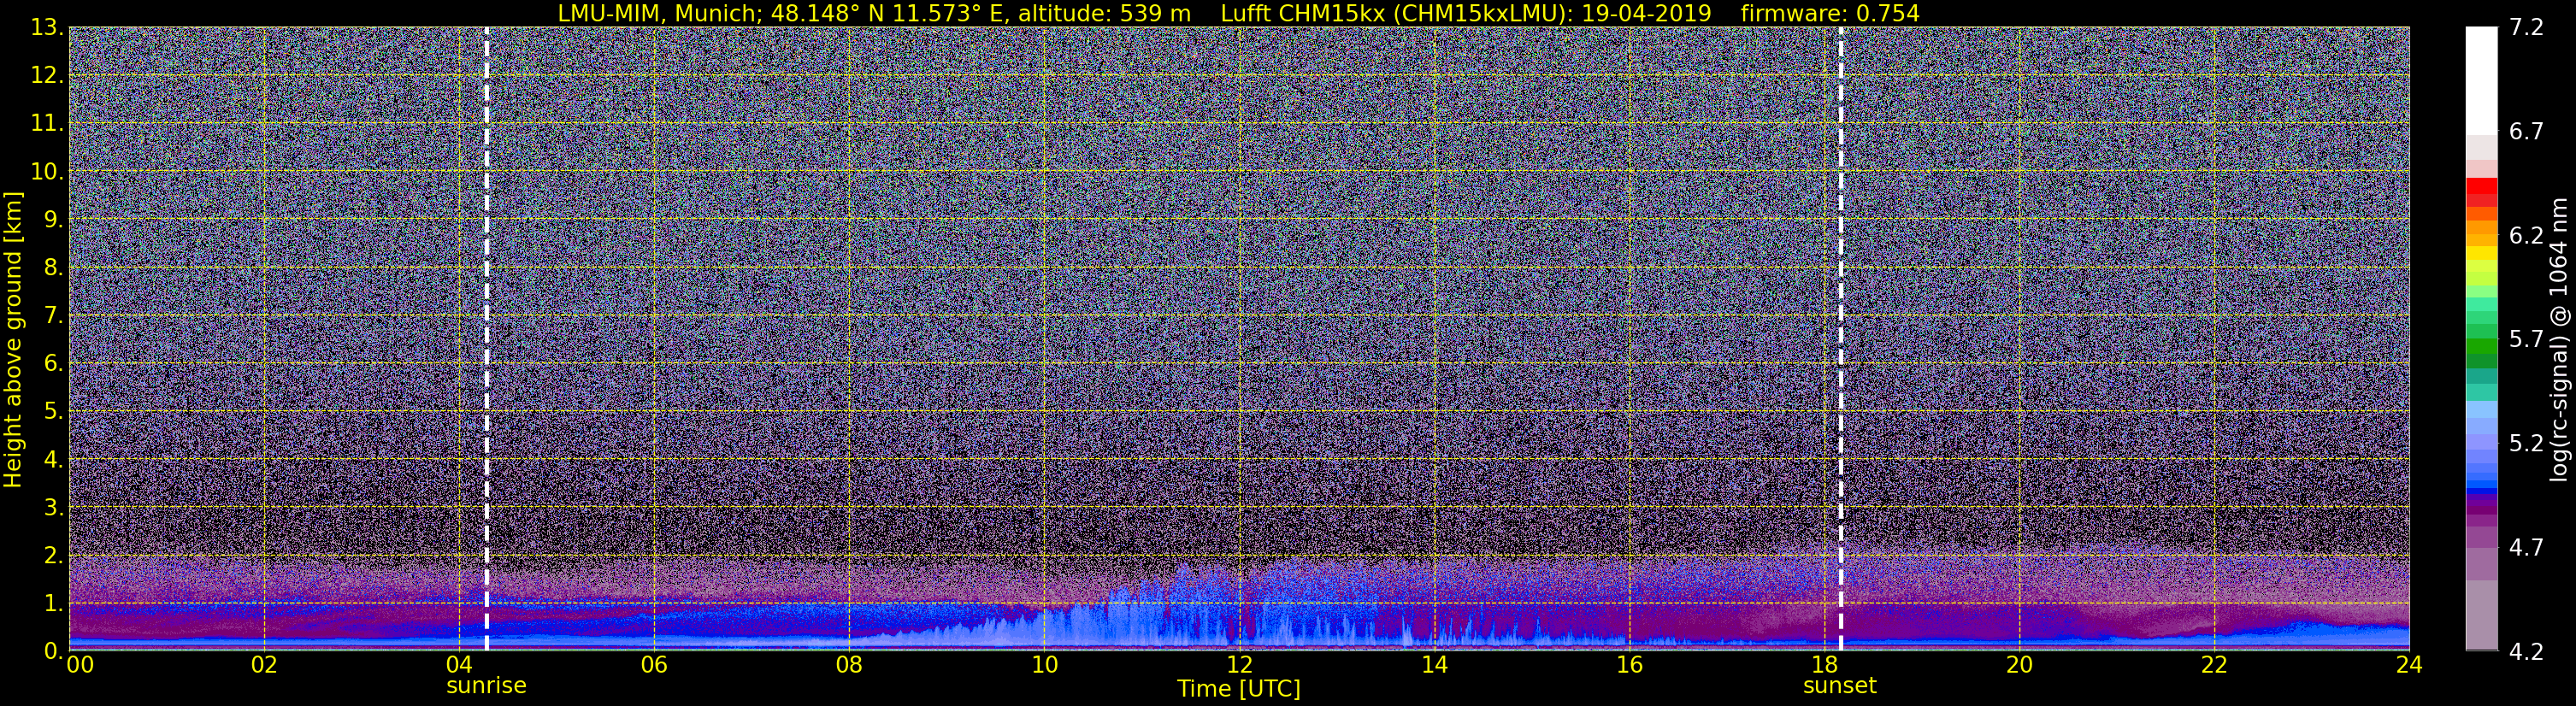The height and width of the screenshot is (706, 2576).
Task: Click the height axis tick label '13.'
Action: click(47, 28)
